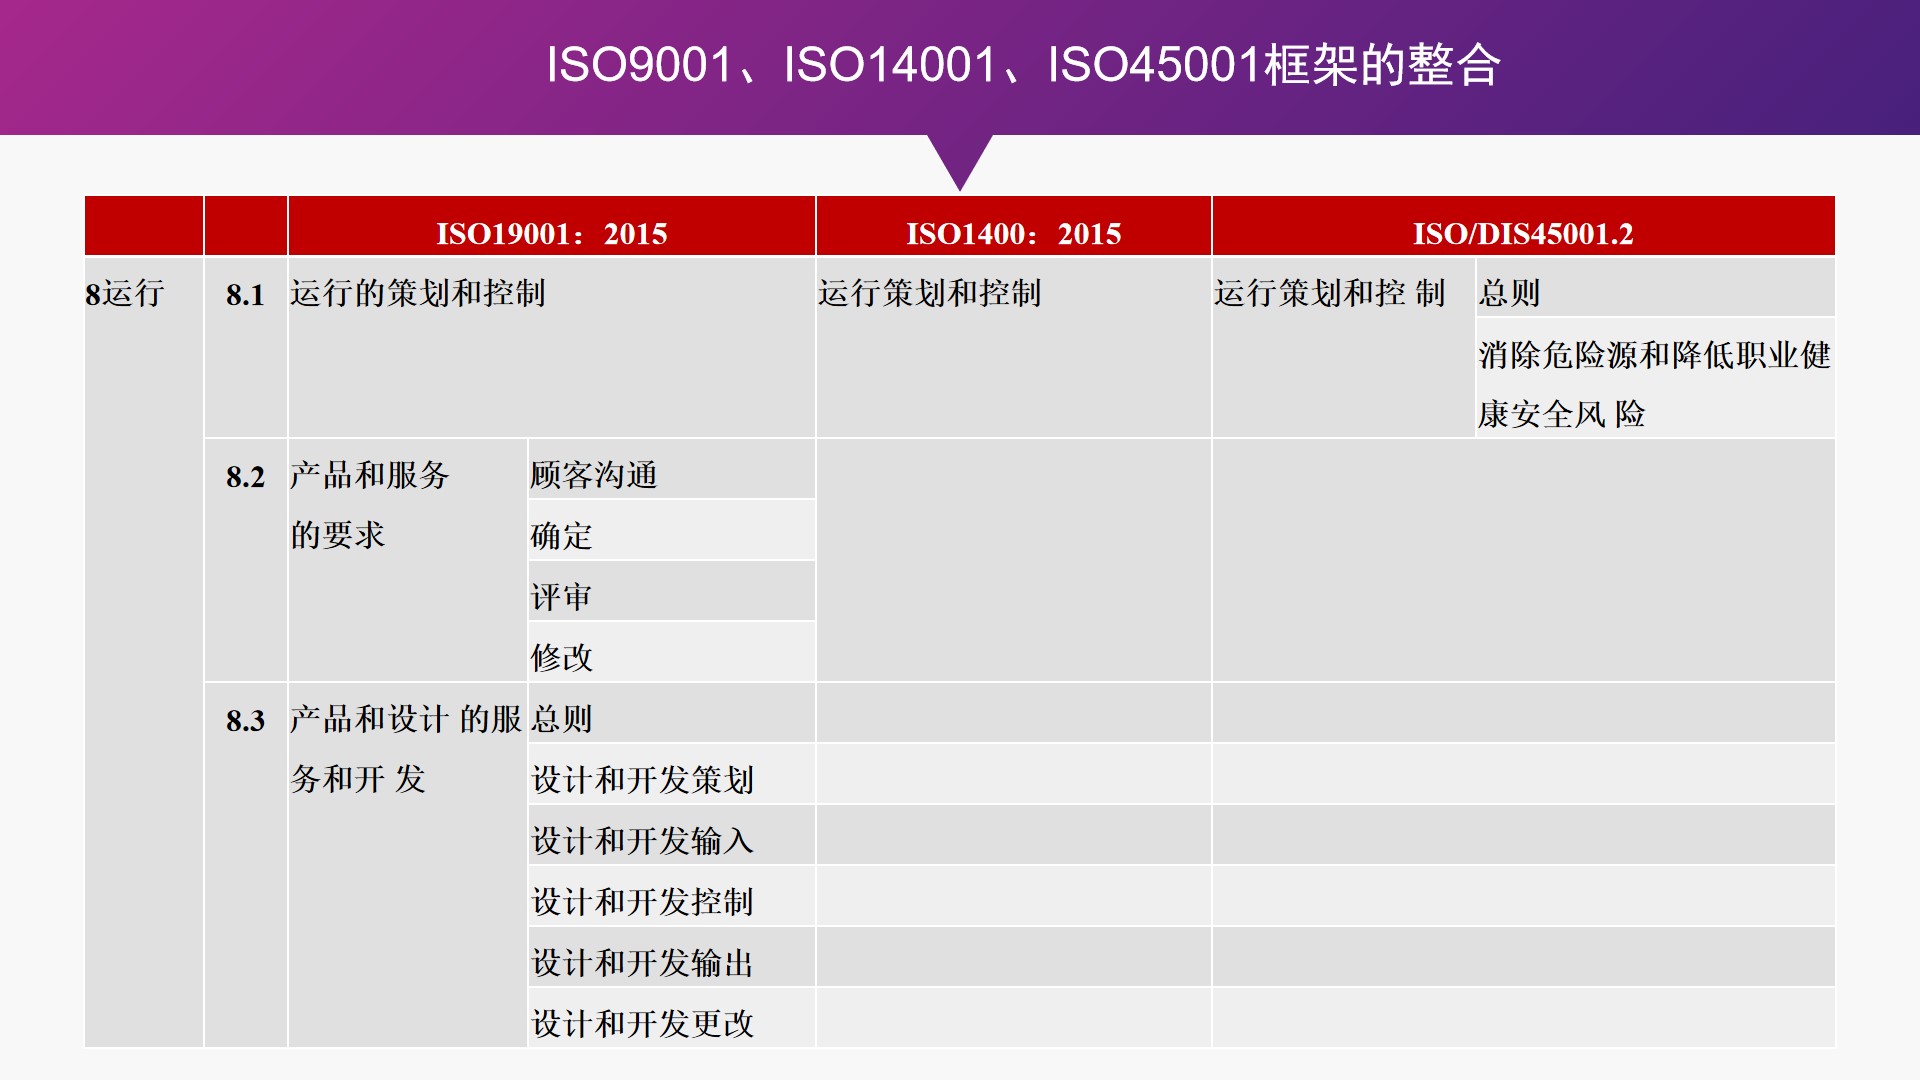Click the '确定' cell
Screen dimensions: 1920x1080
[x=672, y=530]
